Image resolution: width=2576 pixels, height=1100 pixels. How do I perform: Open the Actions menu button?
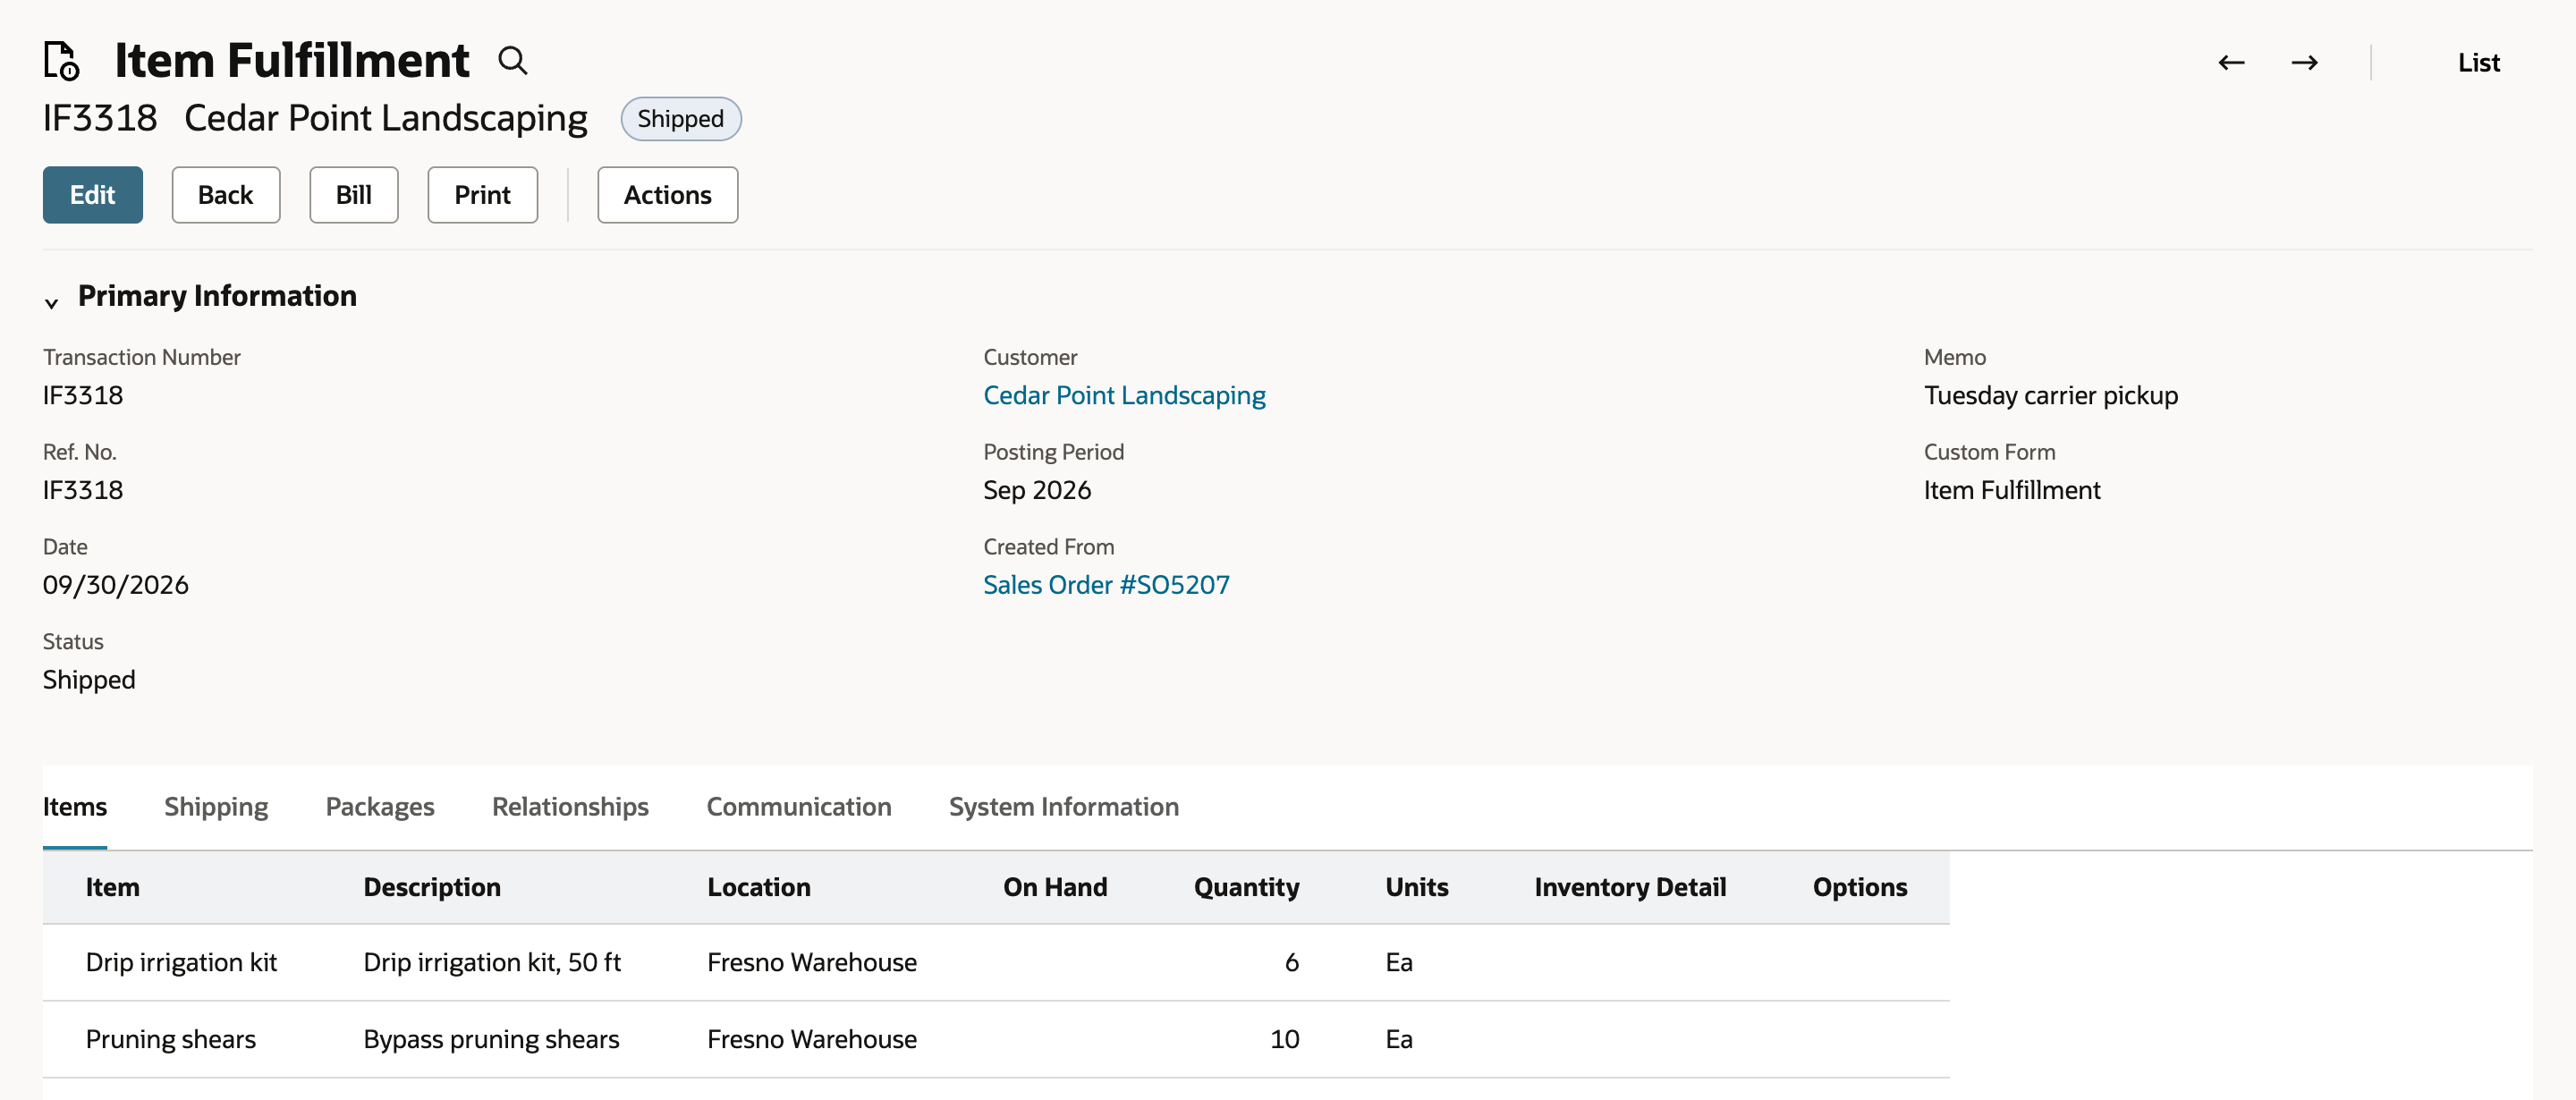(668, 195)
